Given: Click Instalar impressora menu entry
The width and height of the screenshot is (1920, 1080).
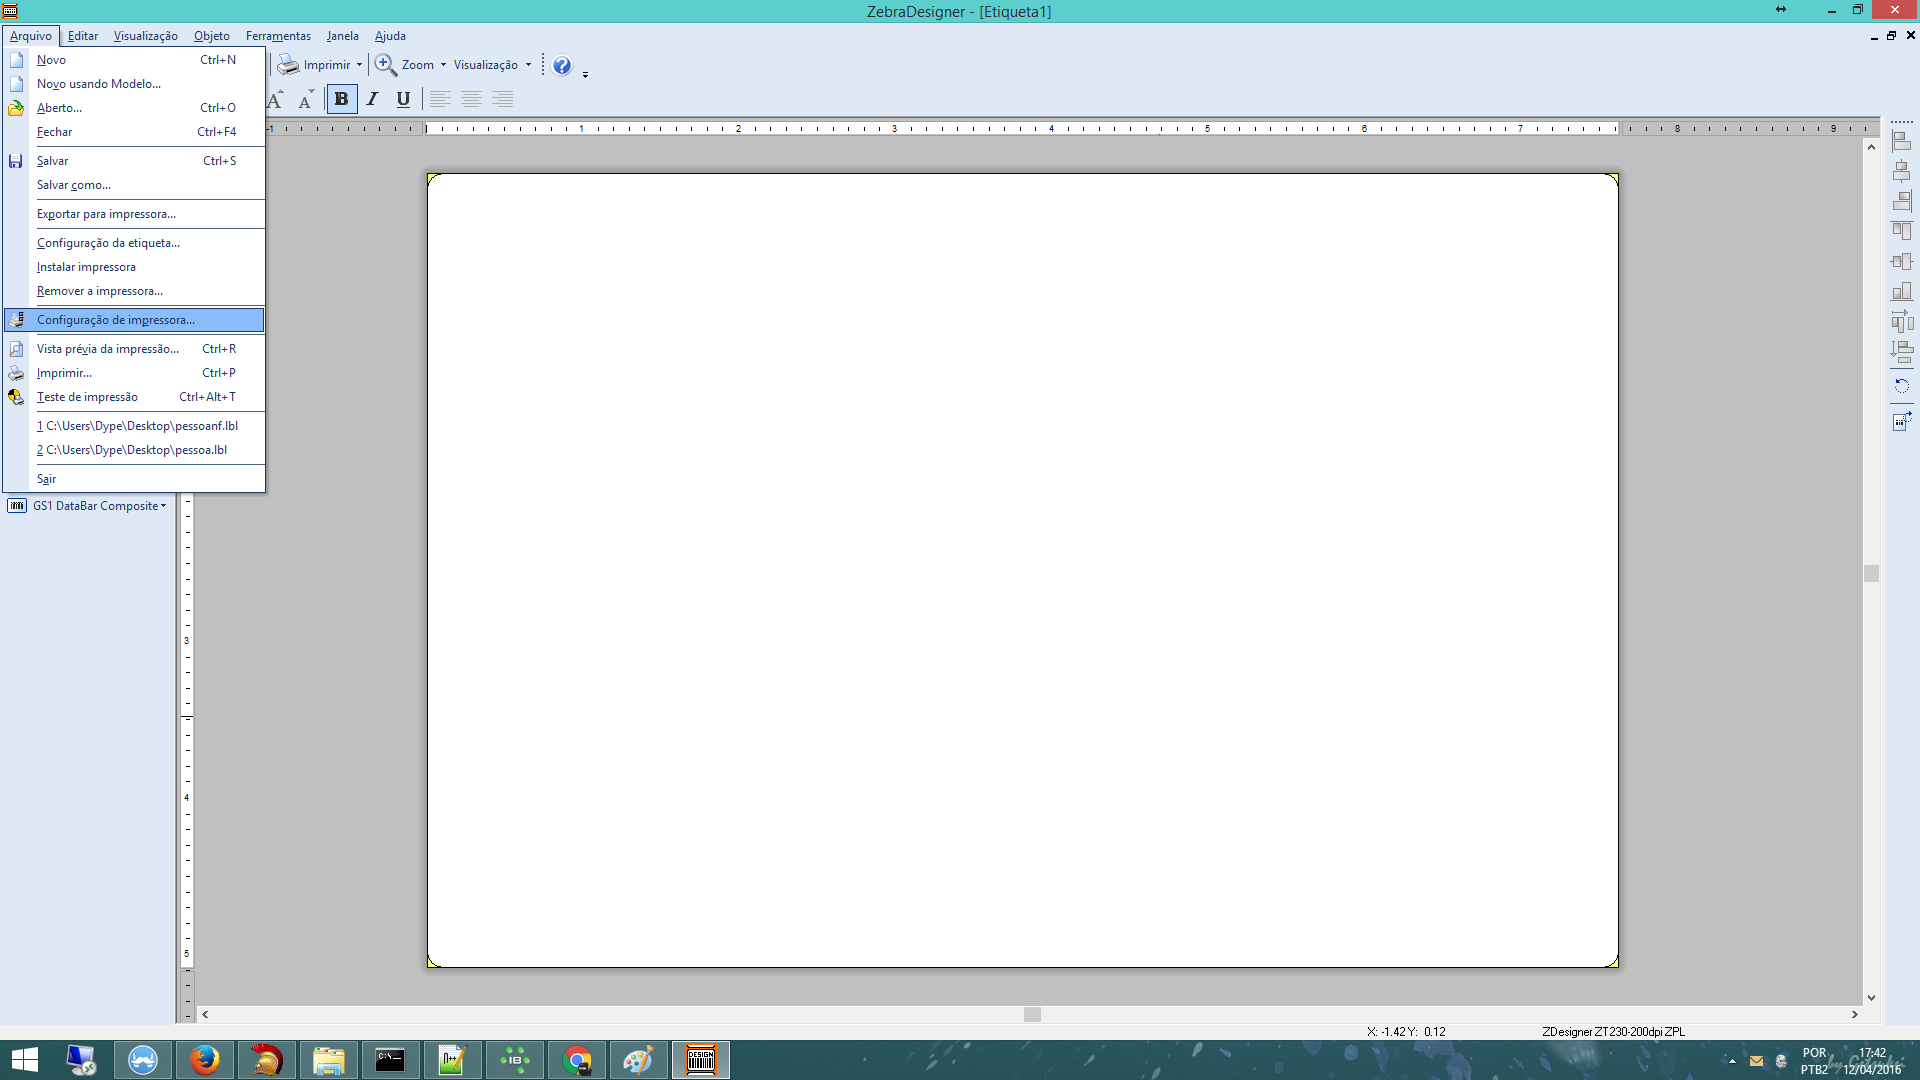Looking at the screenshot, I should (x=134, y=267).
